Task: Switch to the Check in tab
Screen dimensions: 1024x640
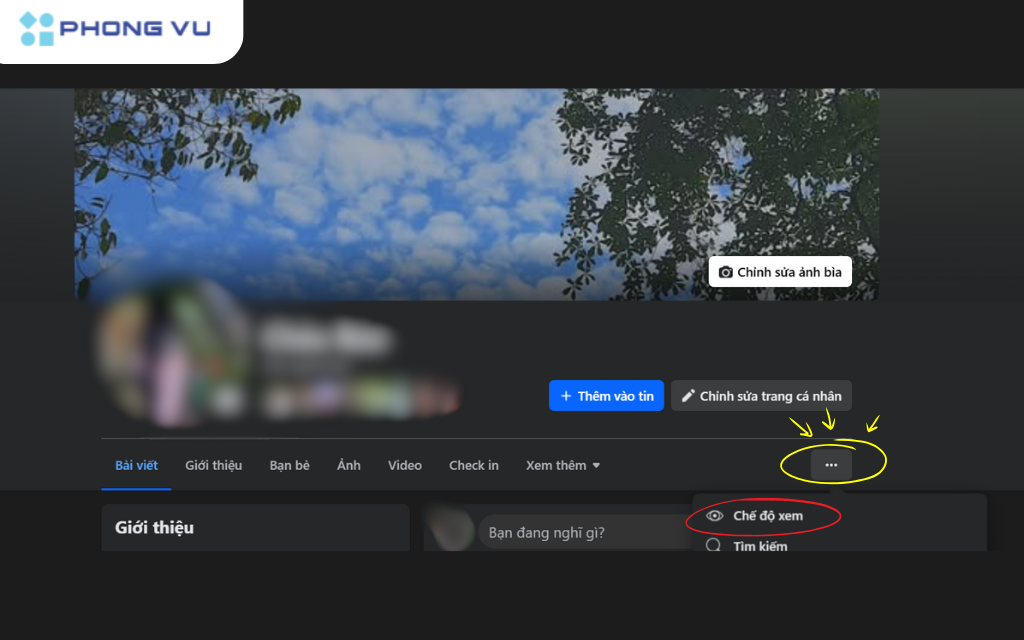Action: click(x=474, y=465)
